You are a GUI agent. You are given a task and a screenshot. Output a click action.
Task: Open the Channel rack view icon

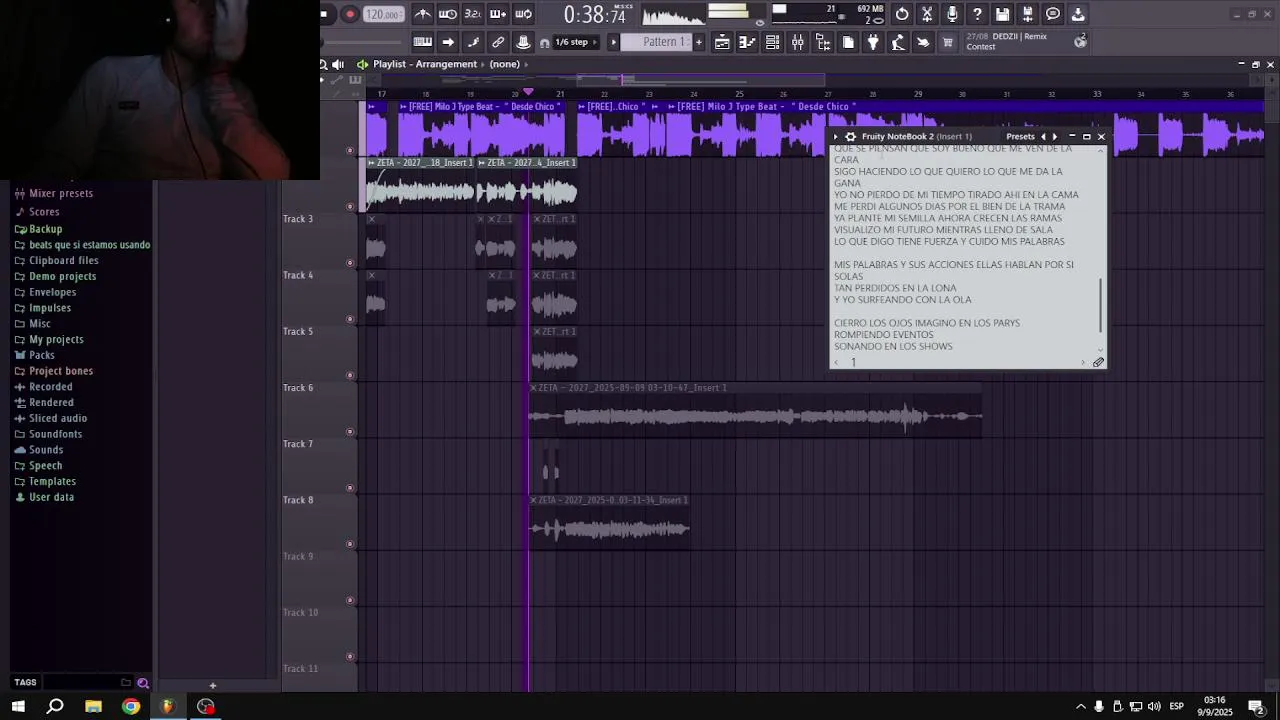[772, 42]
